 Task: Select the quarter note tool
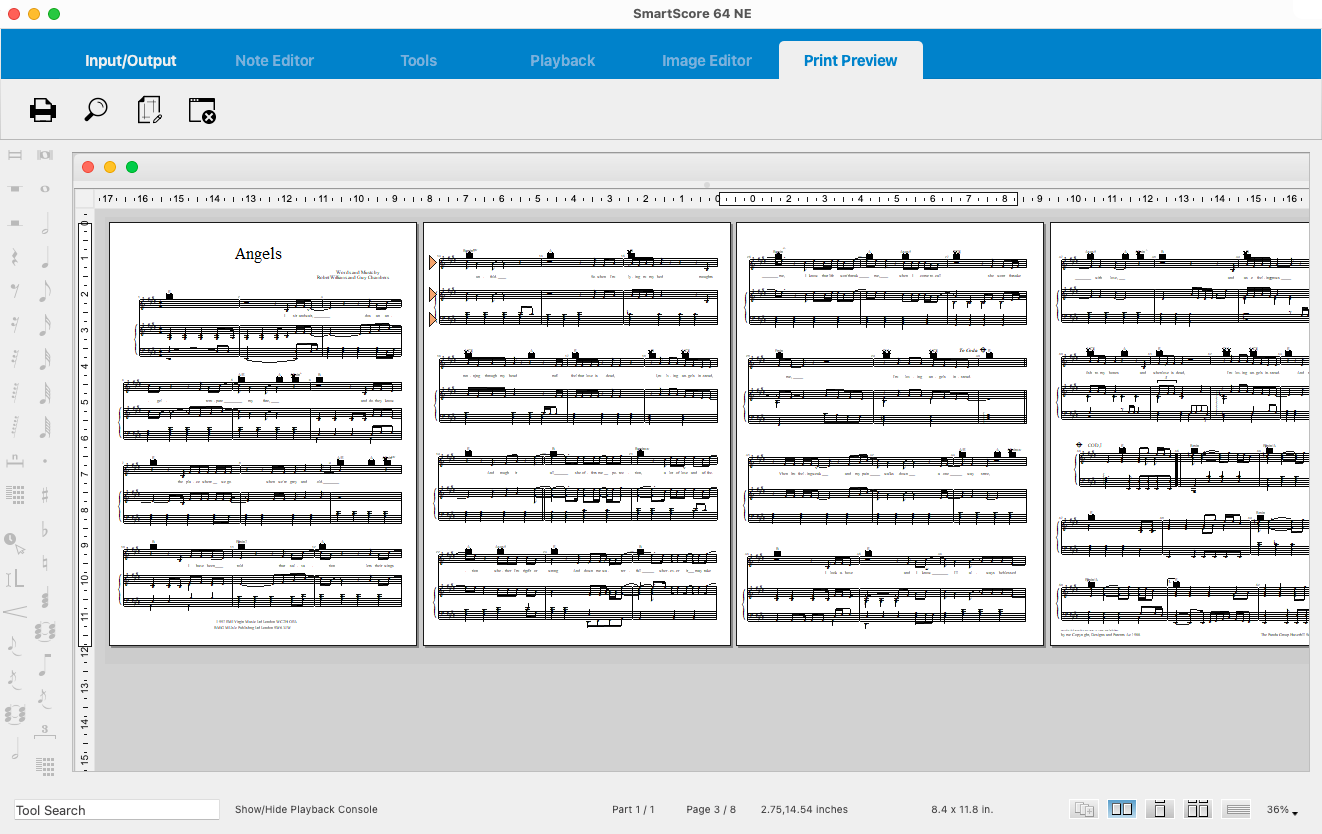tap(45, 257)
